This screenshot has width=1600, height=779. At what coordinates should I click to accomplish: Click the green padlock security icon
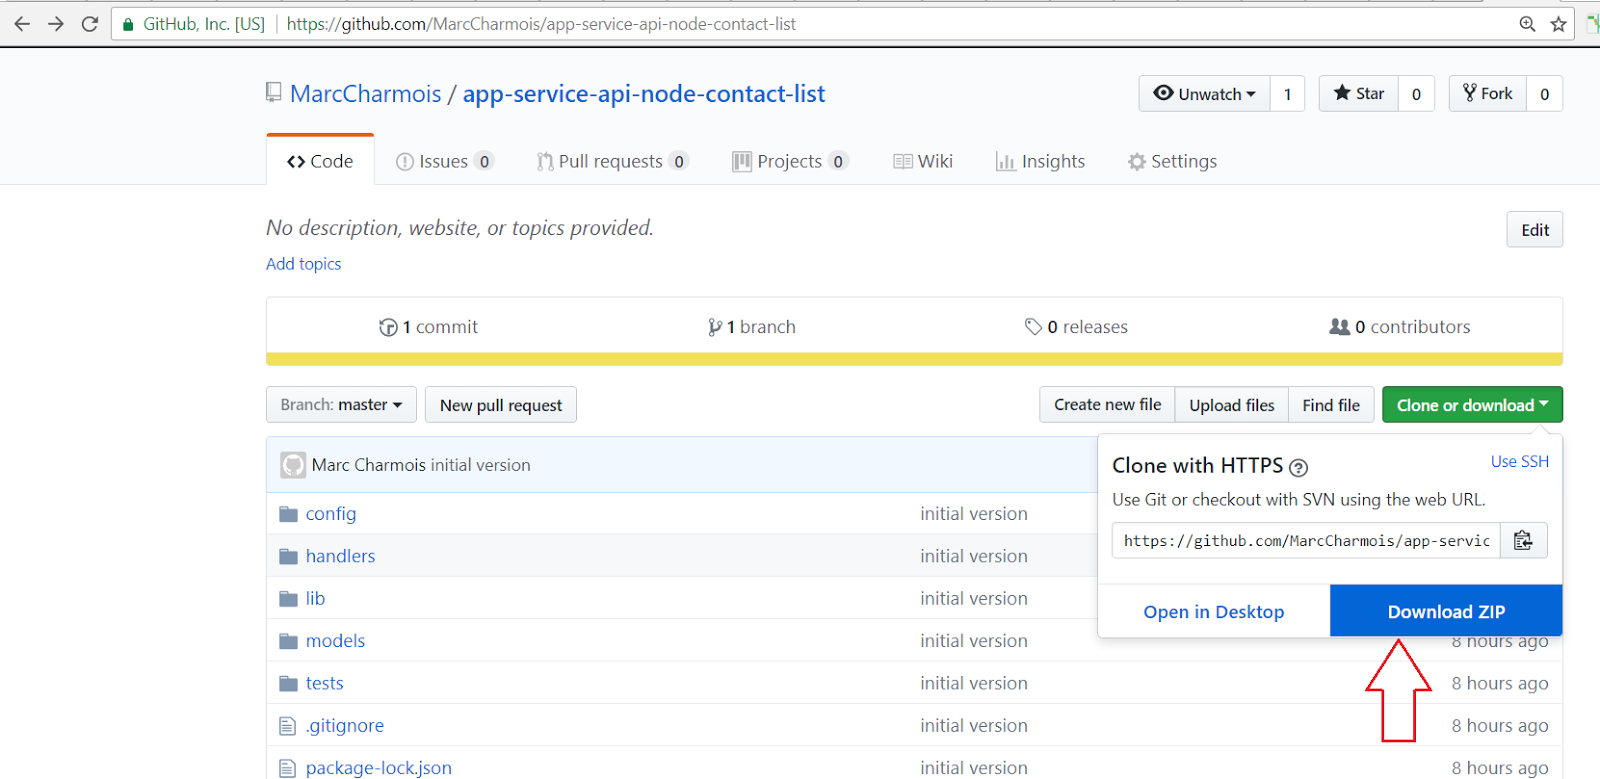(x=128, y=24)
